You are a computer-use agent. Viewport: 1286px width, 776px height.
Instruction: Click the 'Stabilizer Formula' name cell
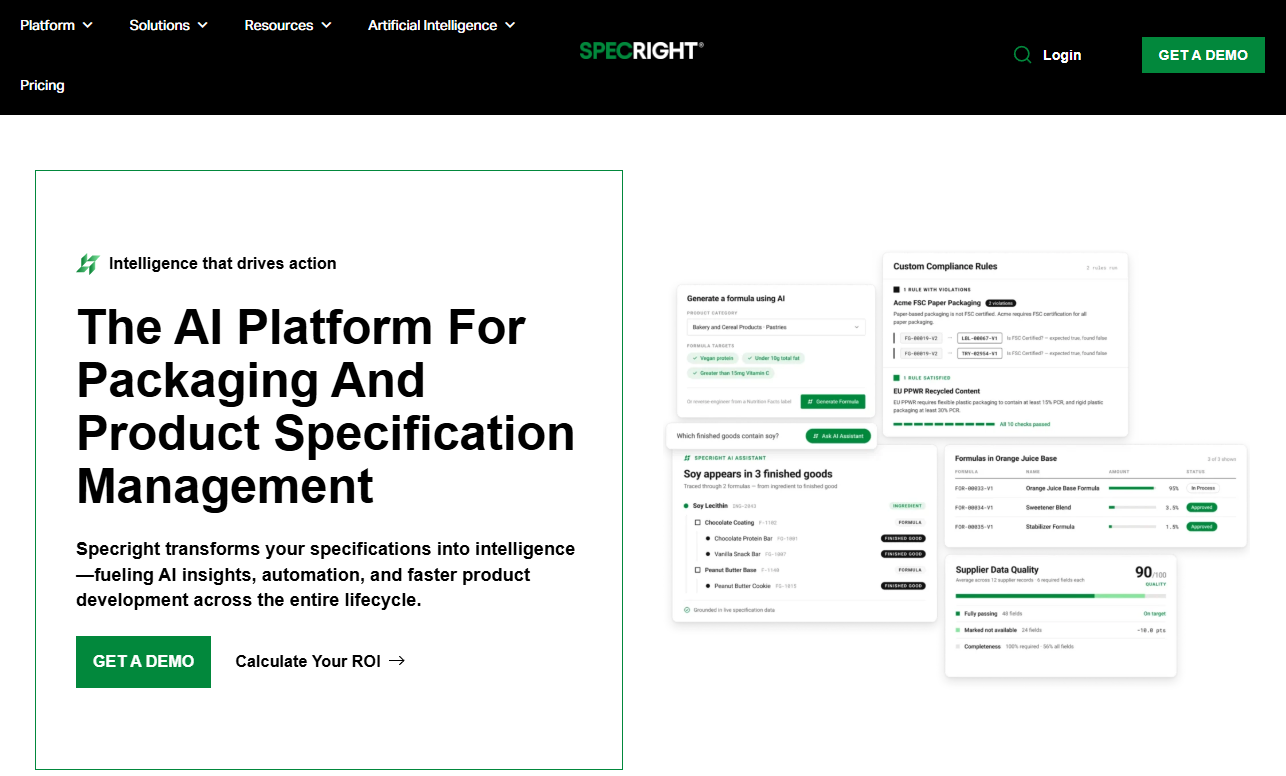1050,526
